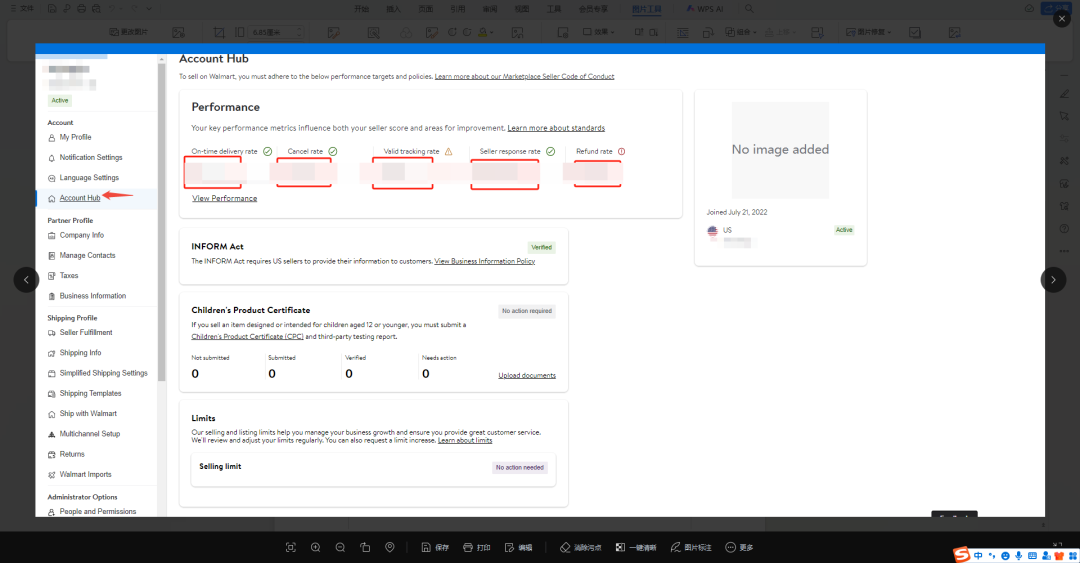This screenshot has height=563, width=1080.
Task: Open Multichannel Setup in sidebar
Action: tap(90, 433)
